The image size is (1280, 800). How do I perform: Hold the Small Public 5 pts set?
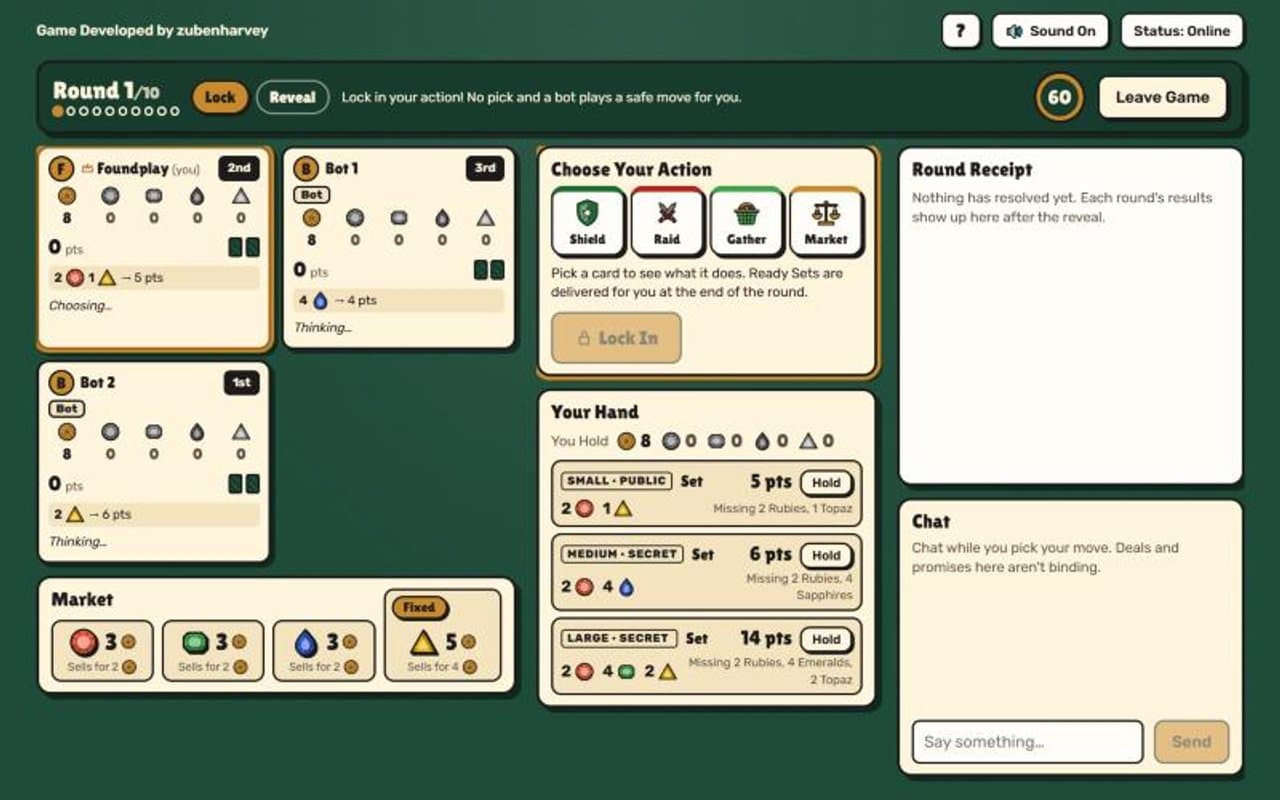(826, 483)
